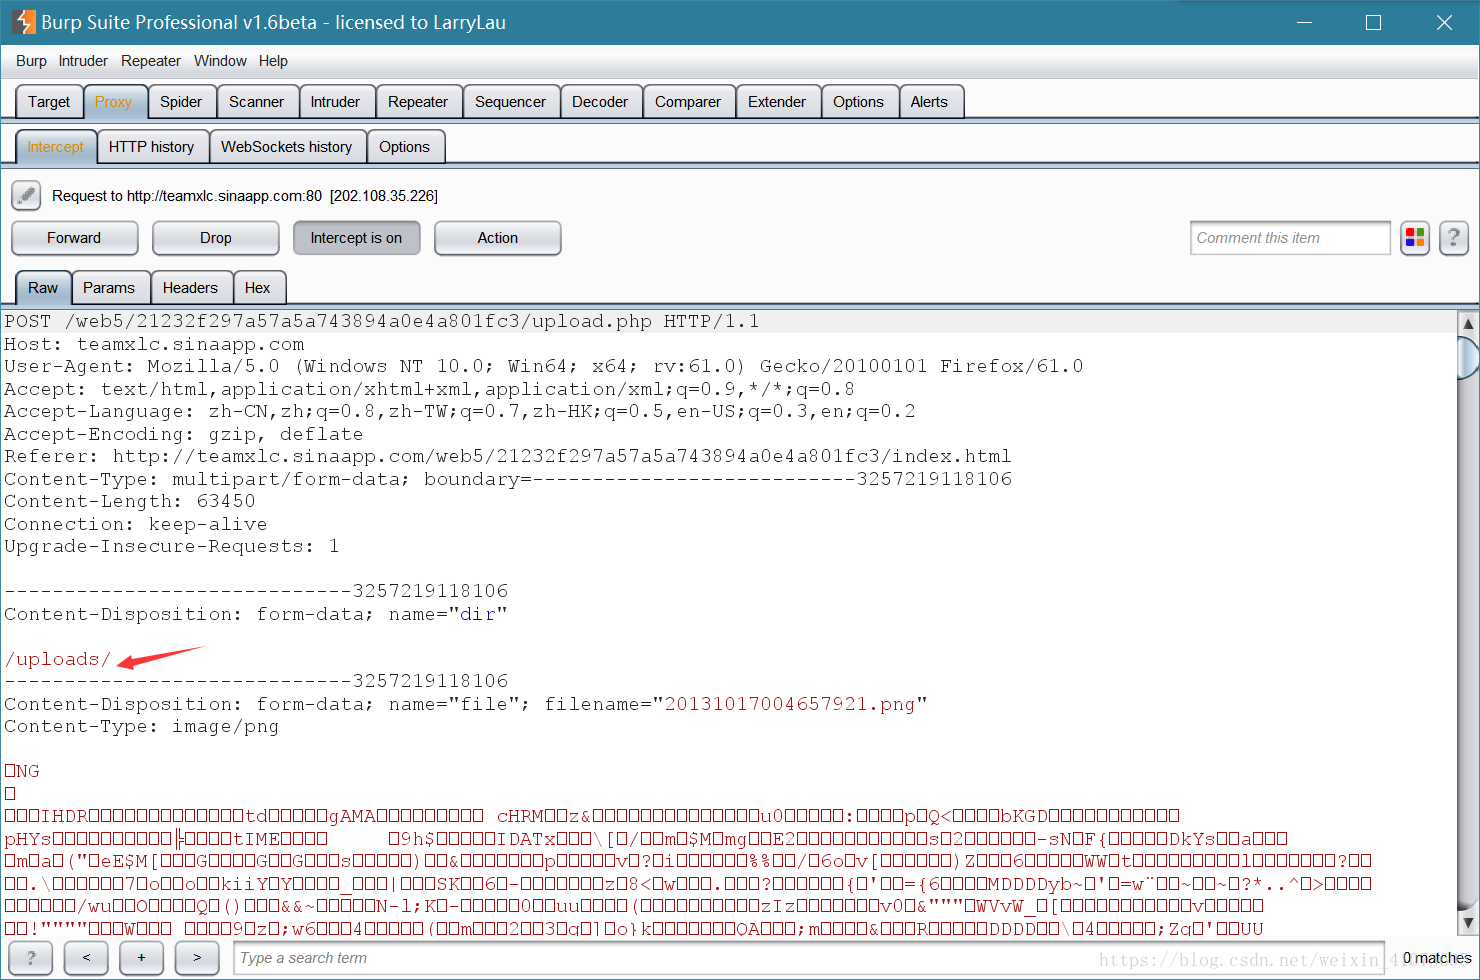Open the Proxy Options sub-tab
The height and width of the screenshot is (980, 1480).
tap(404, 147)
